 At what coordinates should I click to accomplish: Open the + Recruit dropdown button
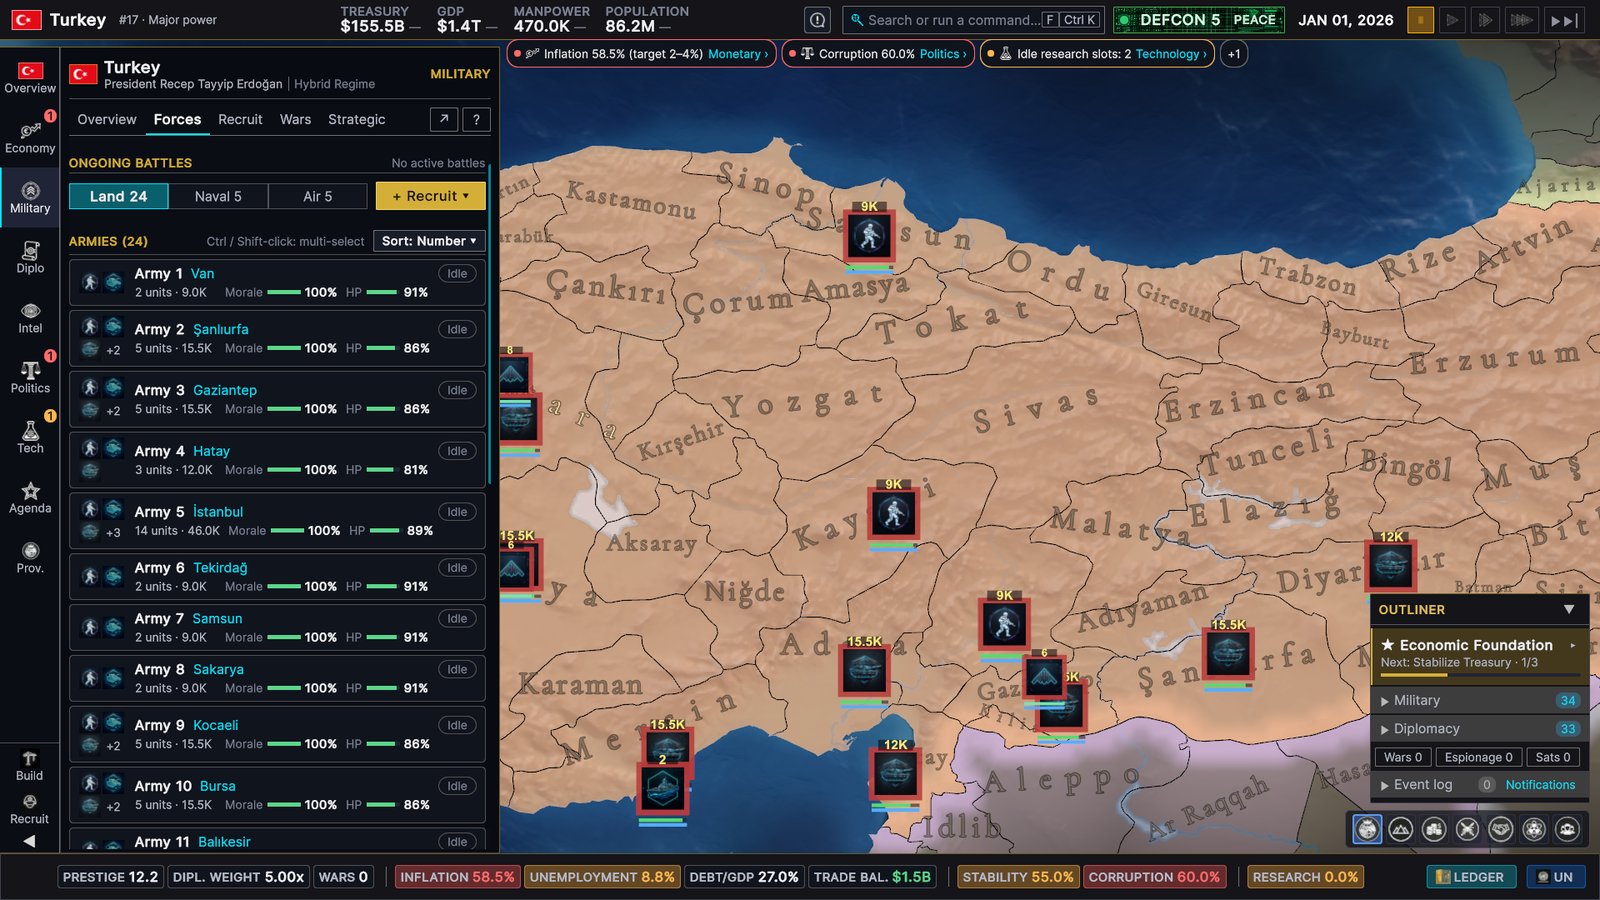pos(431,196)
